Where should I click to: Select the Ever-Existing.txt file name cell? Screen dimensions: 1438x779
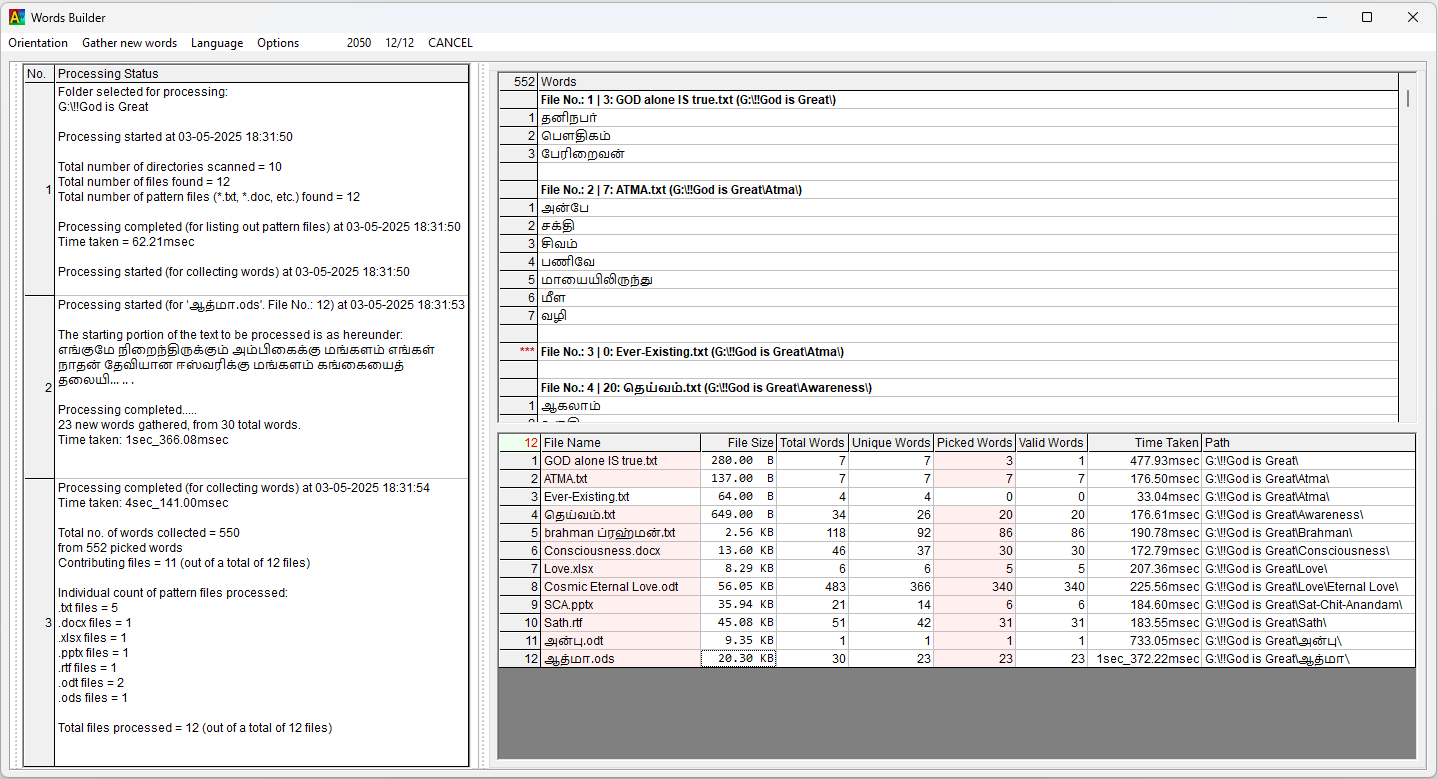(620, 497)
